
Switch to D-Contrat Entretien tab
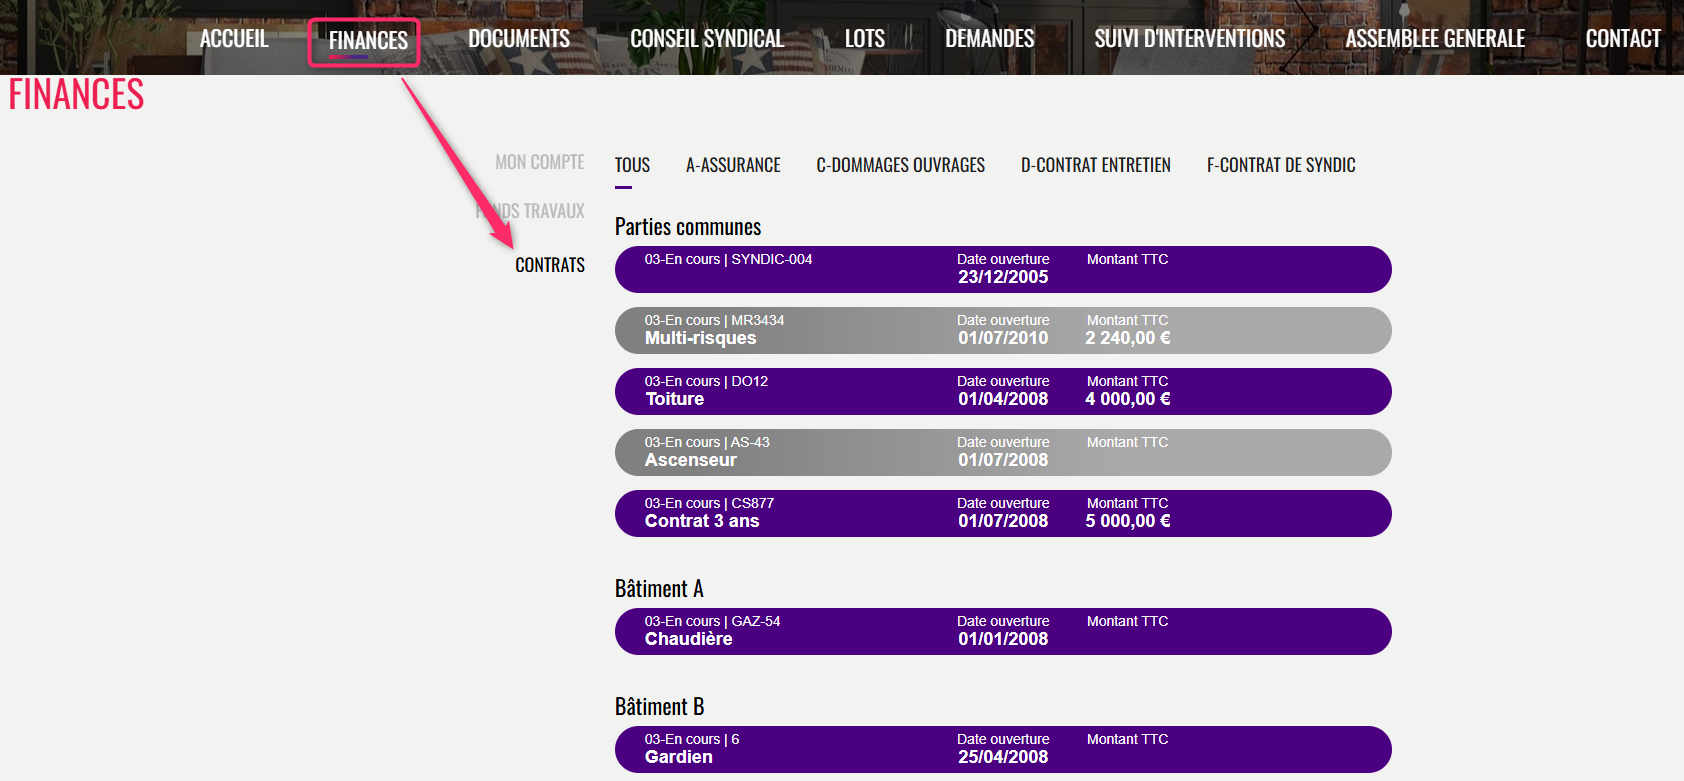tap(1095, 165)
